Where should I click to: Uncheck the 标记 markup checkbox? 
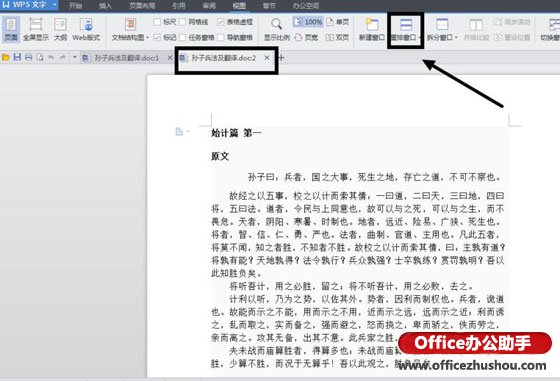[157, 37]
